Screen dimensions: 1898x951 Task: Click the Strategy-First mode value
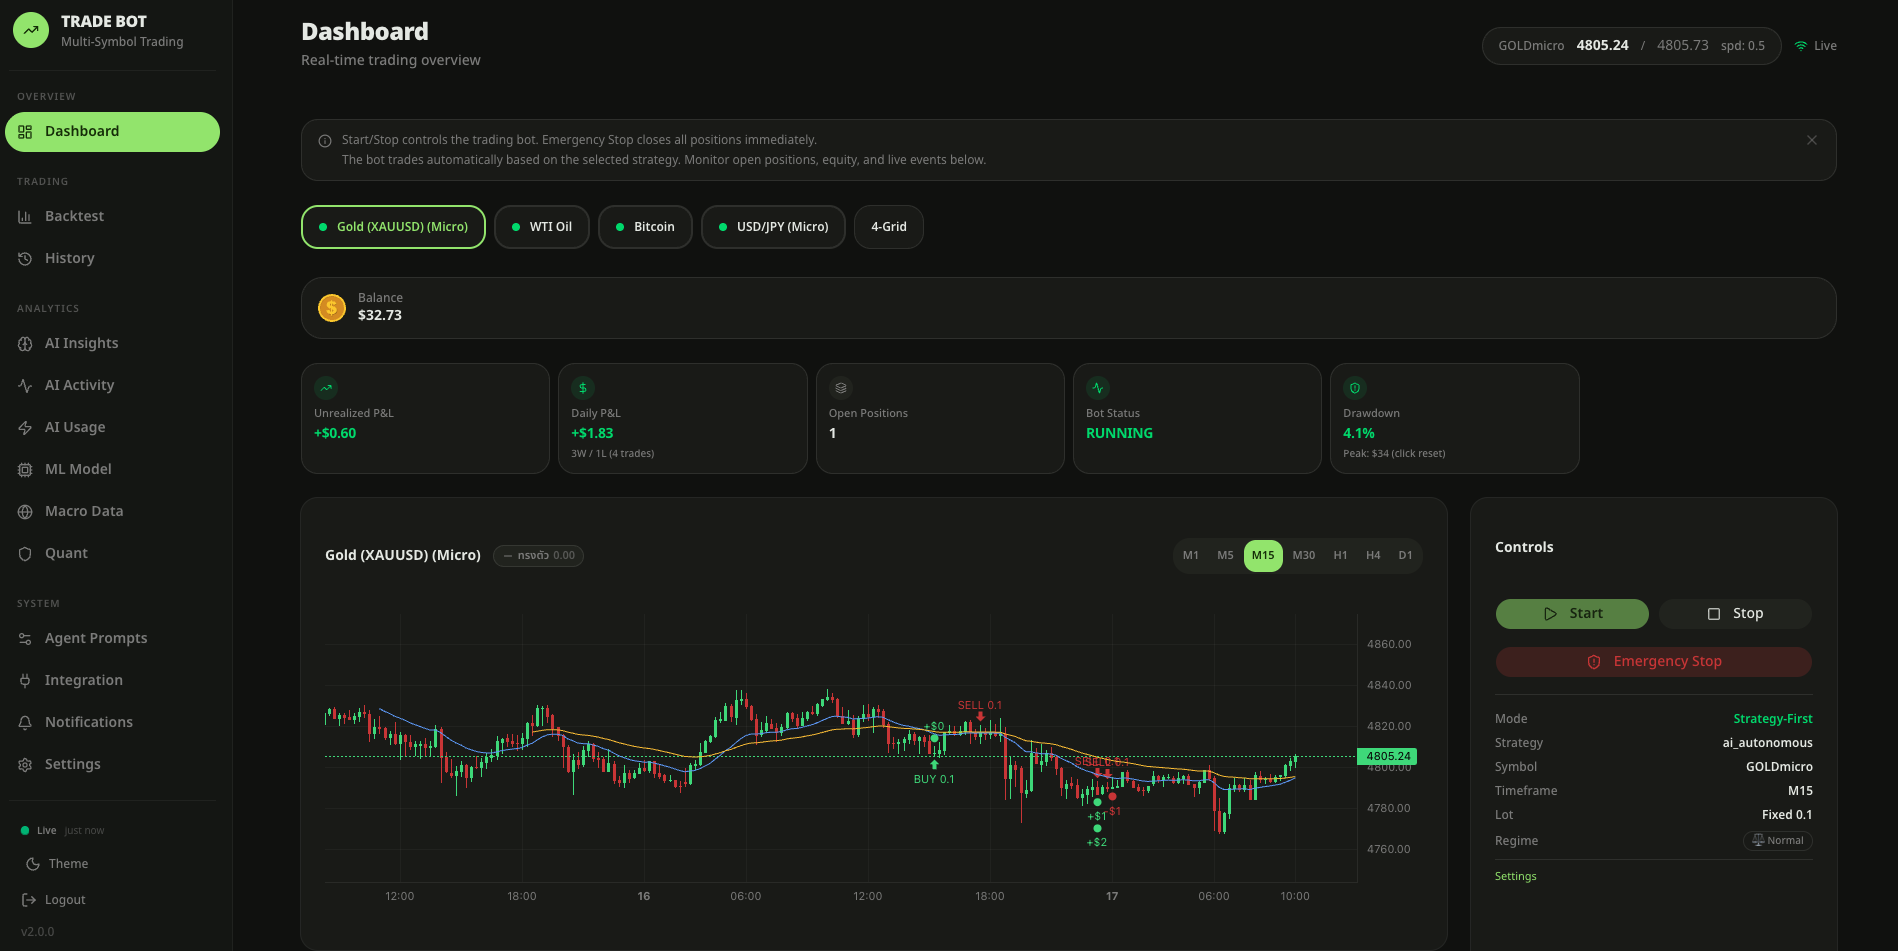pos(1773,719)
